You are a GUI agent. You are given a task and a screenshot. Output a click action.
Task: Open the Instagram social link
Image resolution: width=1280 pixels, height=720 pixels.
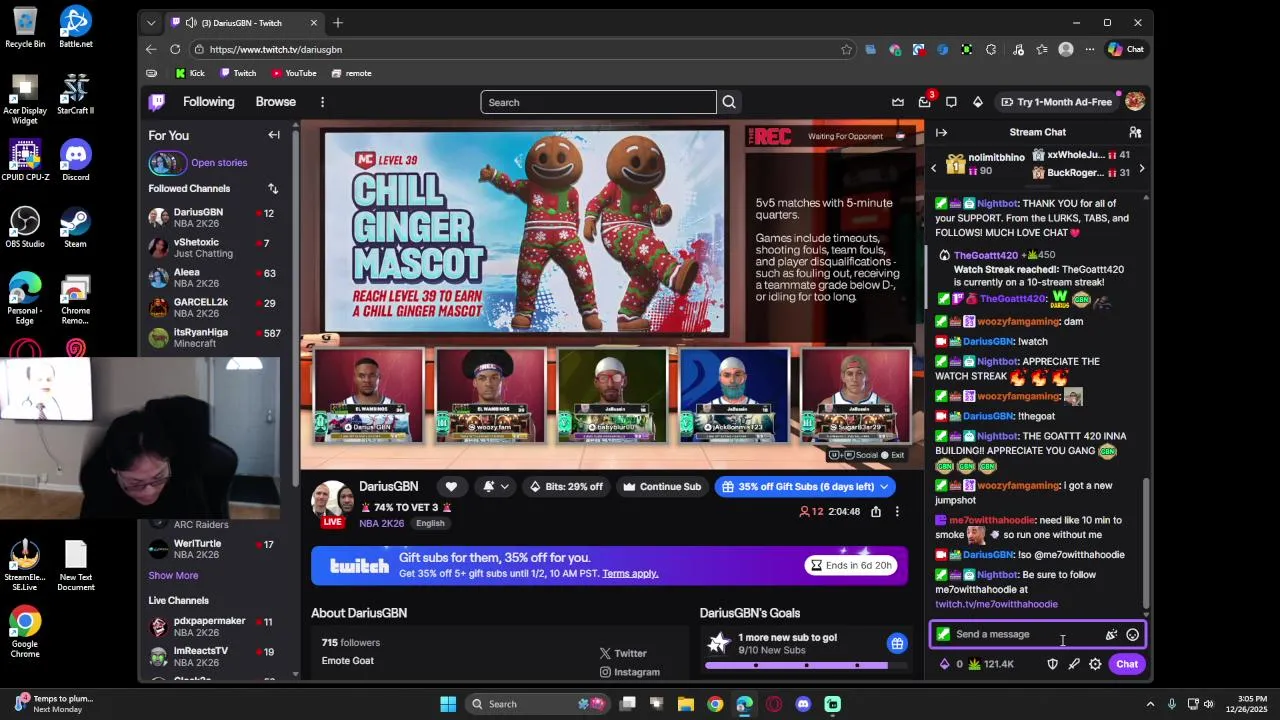tap(630, 672)
